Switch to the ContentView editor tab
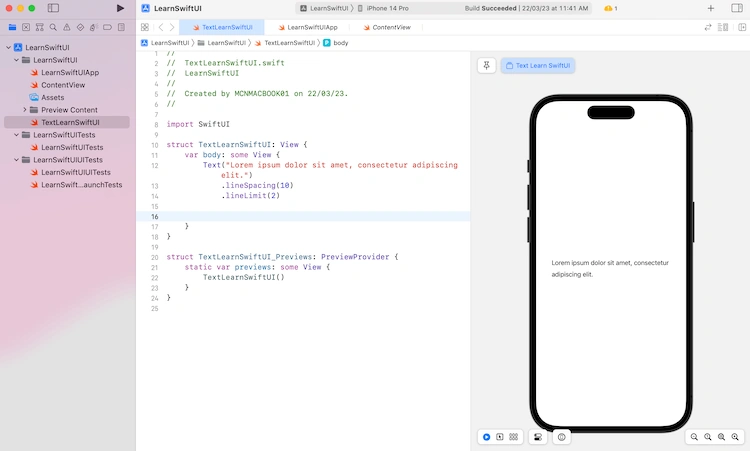The width and height of the screenshot is (750, 451). click(x=386, y=27)
